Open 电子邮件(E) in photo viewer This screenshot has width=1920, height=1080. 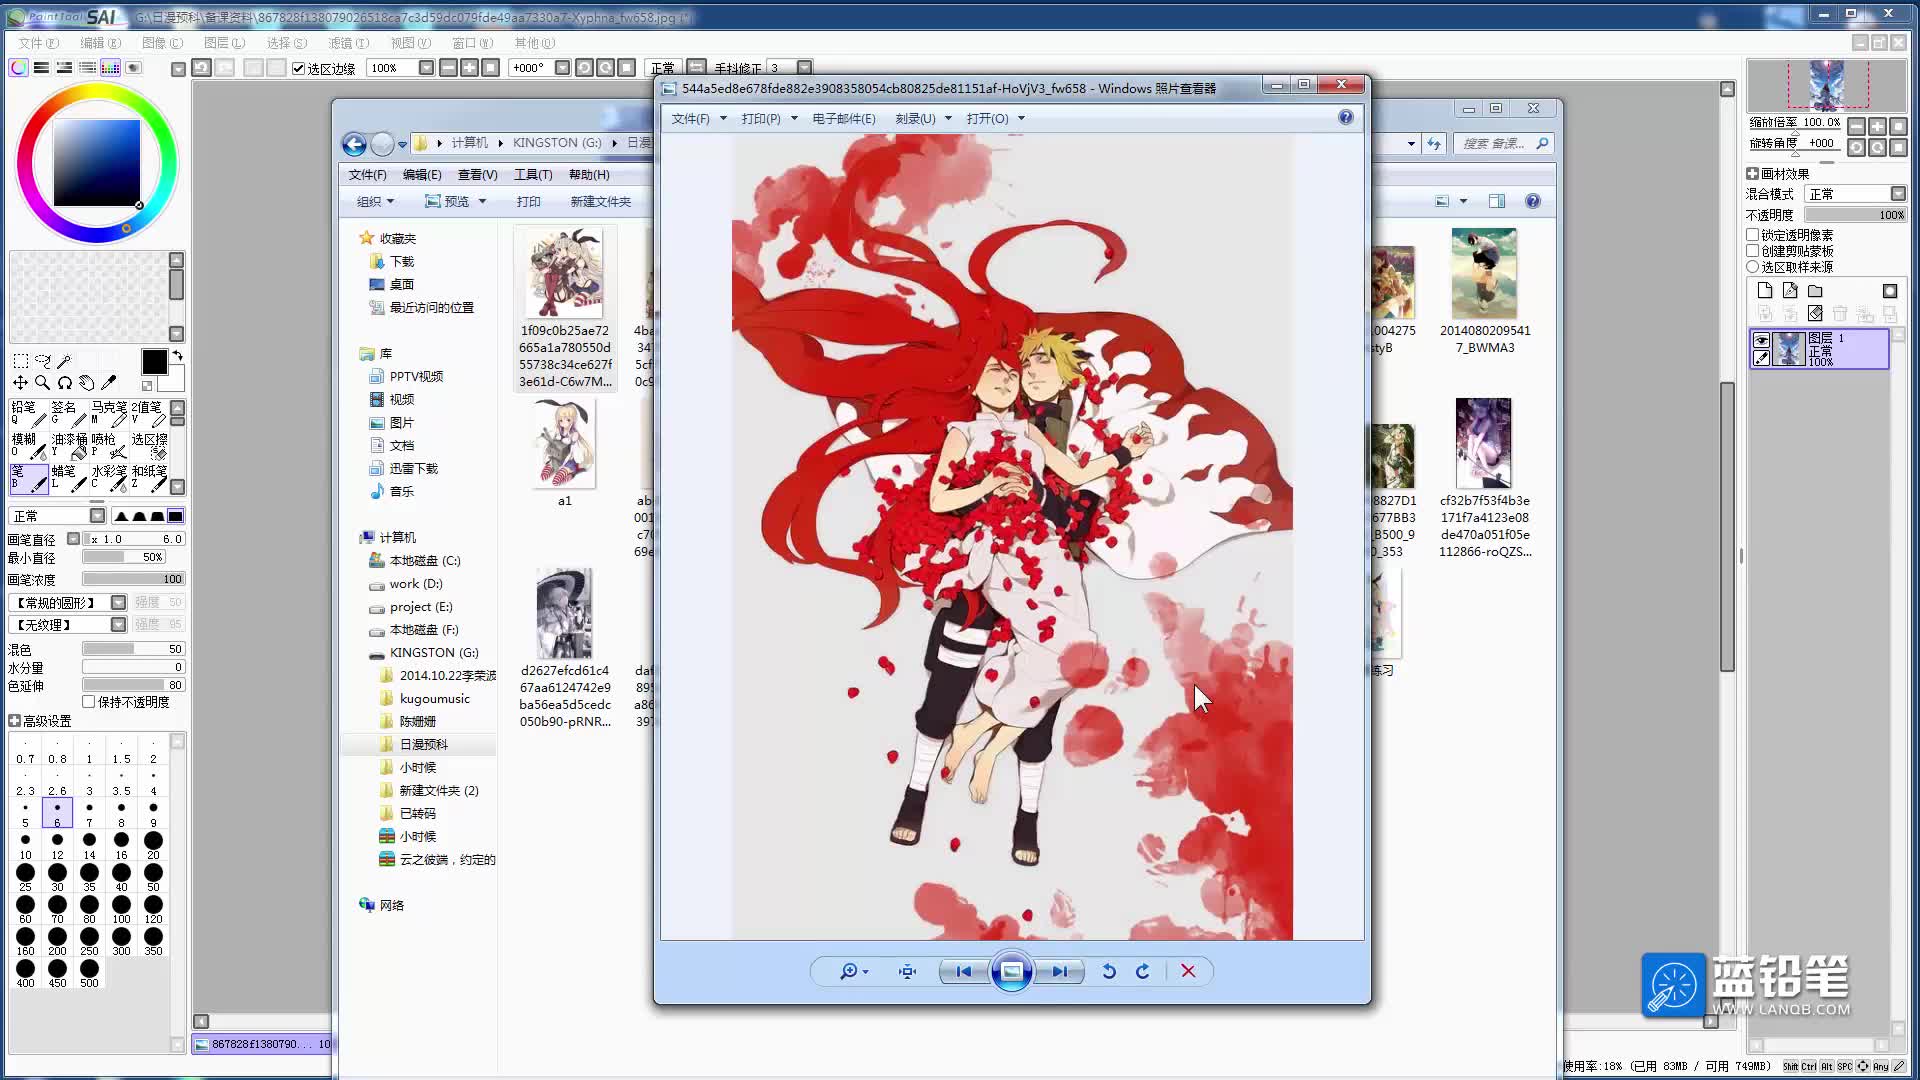pyautogui.click(x=844, y=118)
